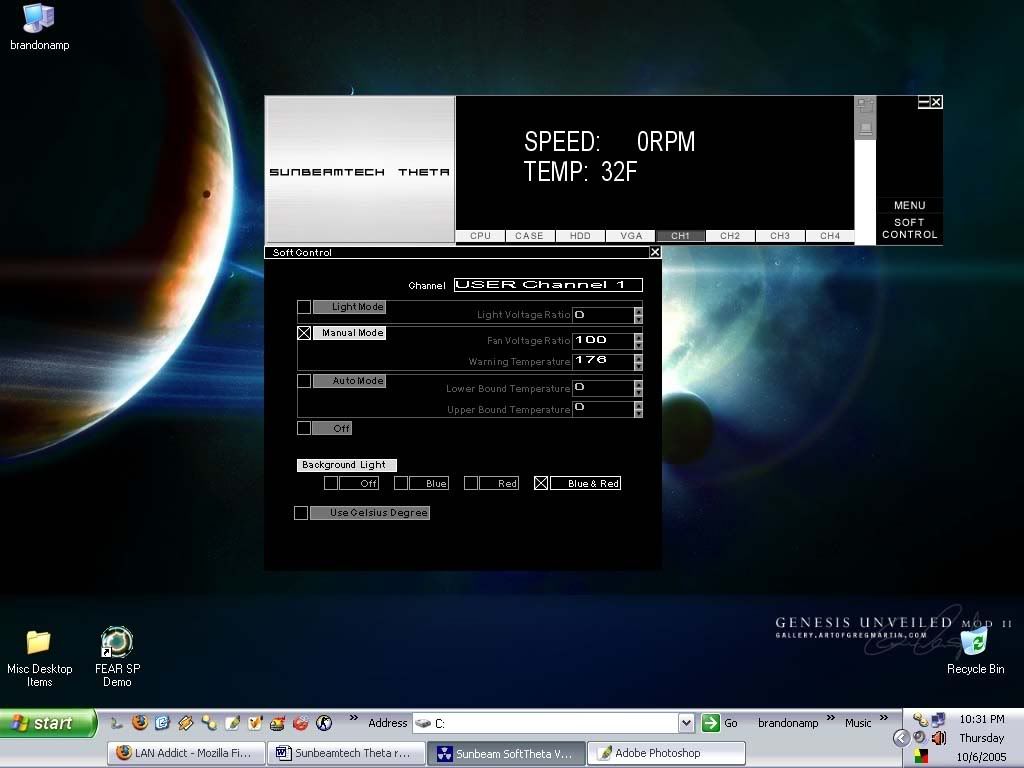Click the network diagram icon in Theta panel
This screenshot has height=768, width=1024.
pos(865,104)
